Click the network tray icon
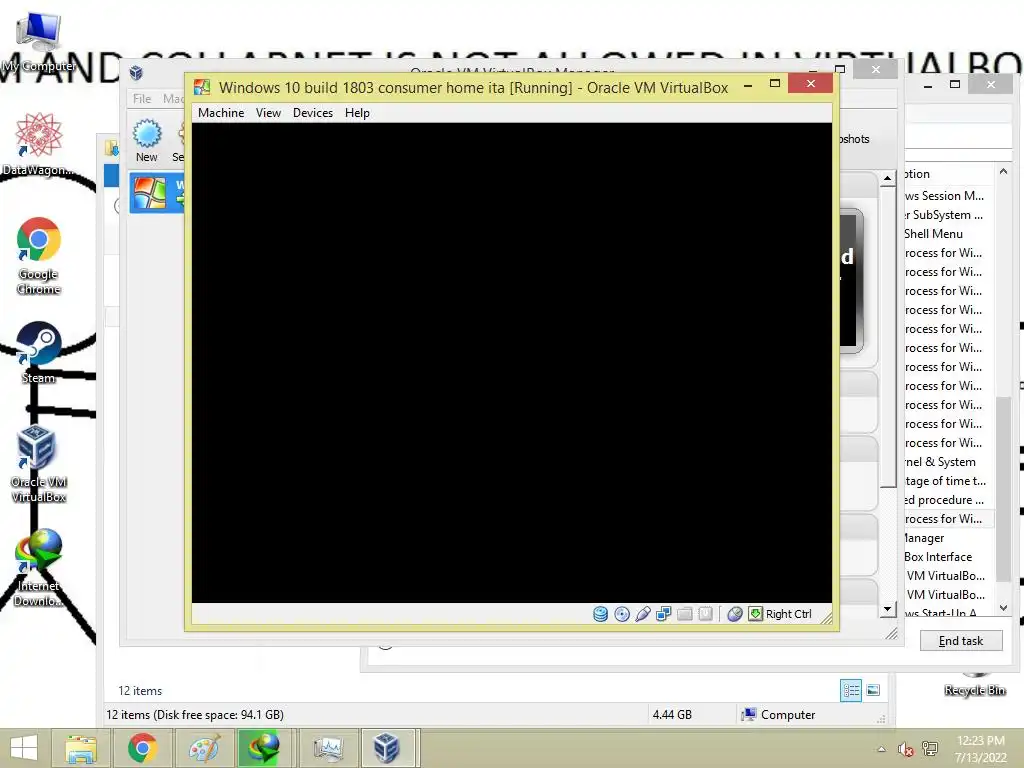This screenshot has width=1024, height=768. [930, 749]
